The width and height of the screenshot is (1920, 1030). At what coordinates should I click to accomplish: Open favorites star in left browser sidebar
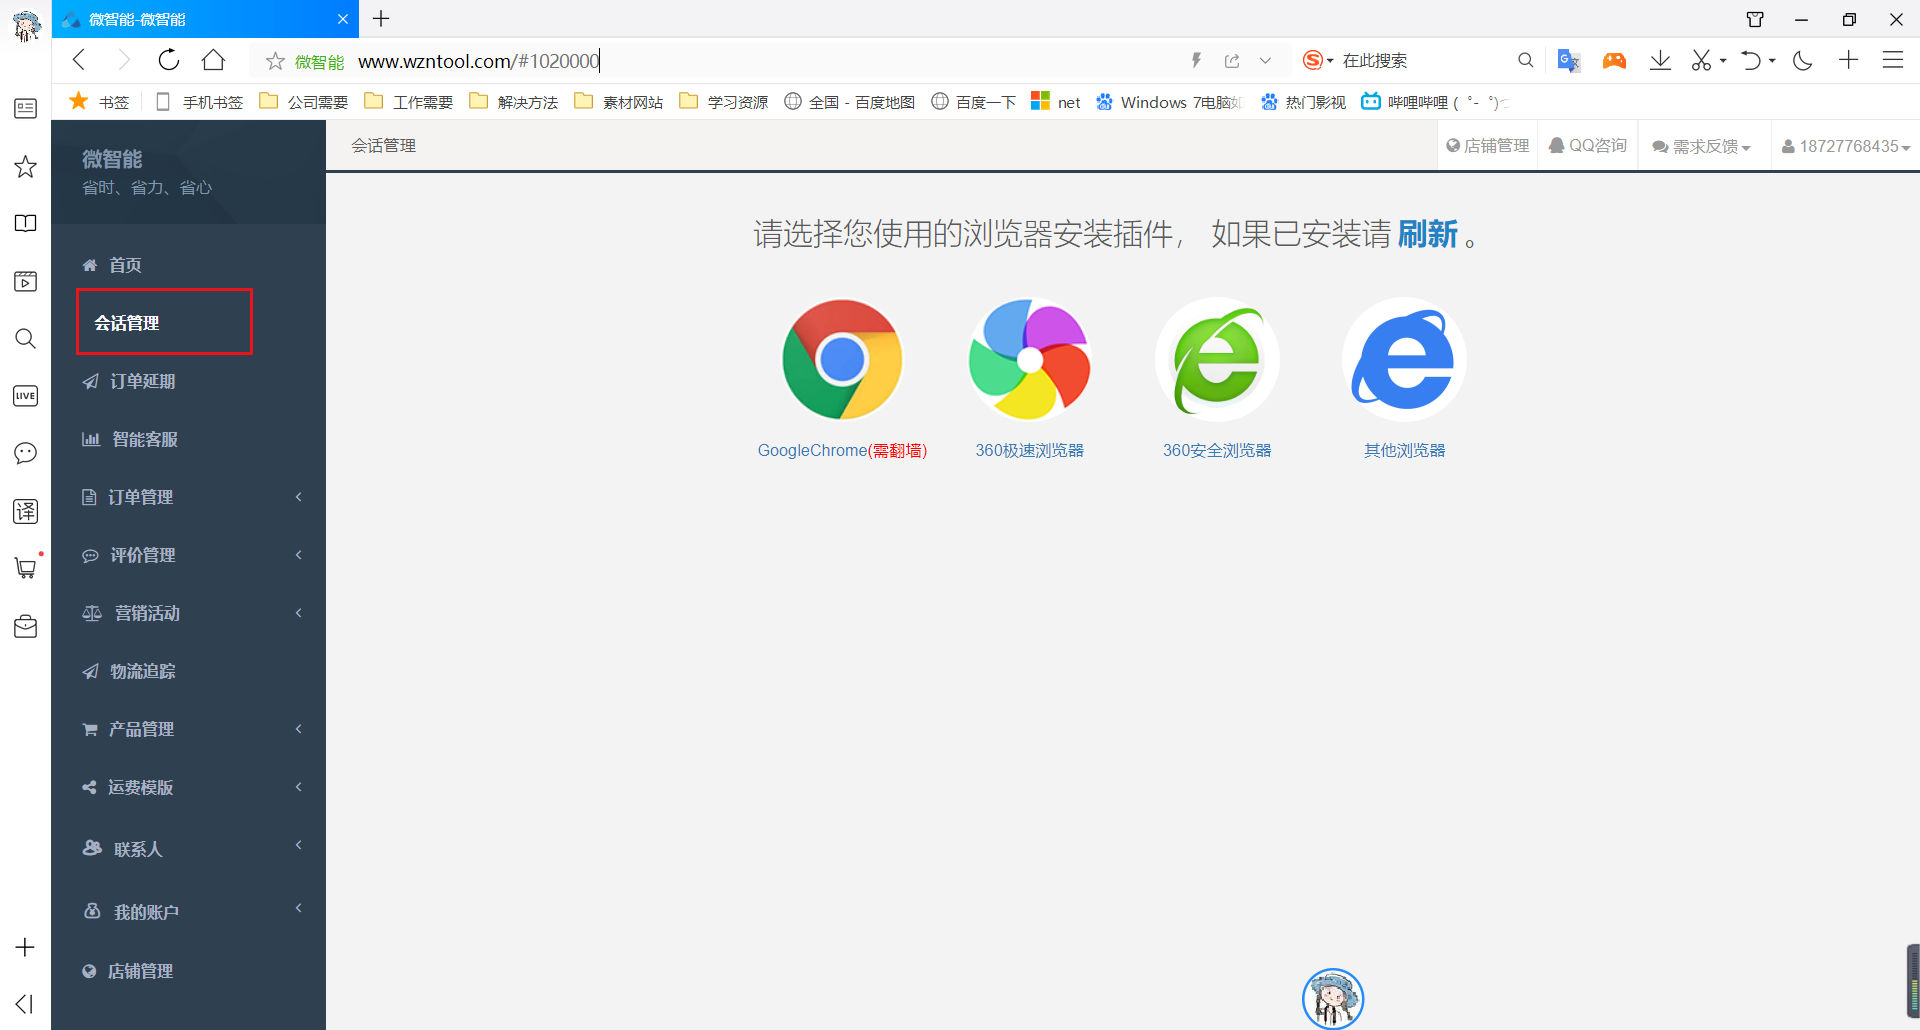click(26, 166)
